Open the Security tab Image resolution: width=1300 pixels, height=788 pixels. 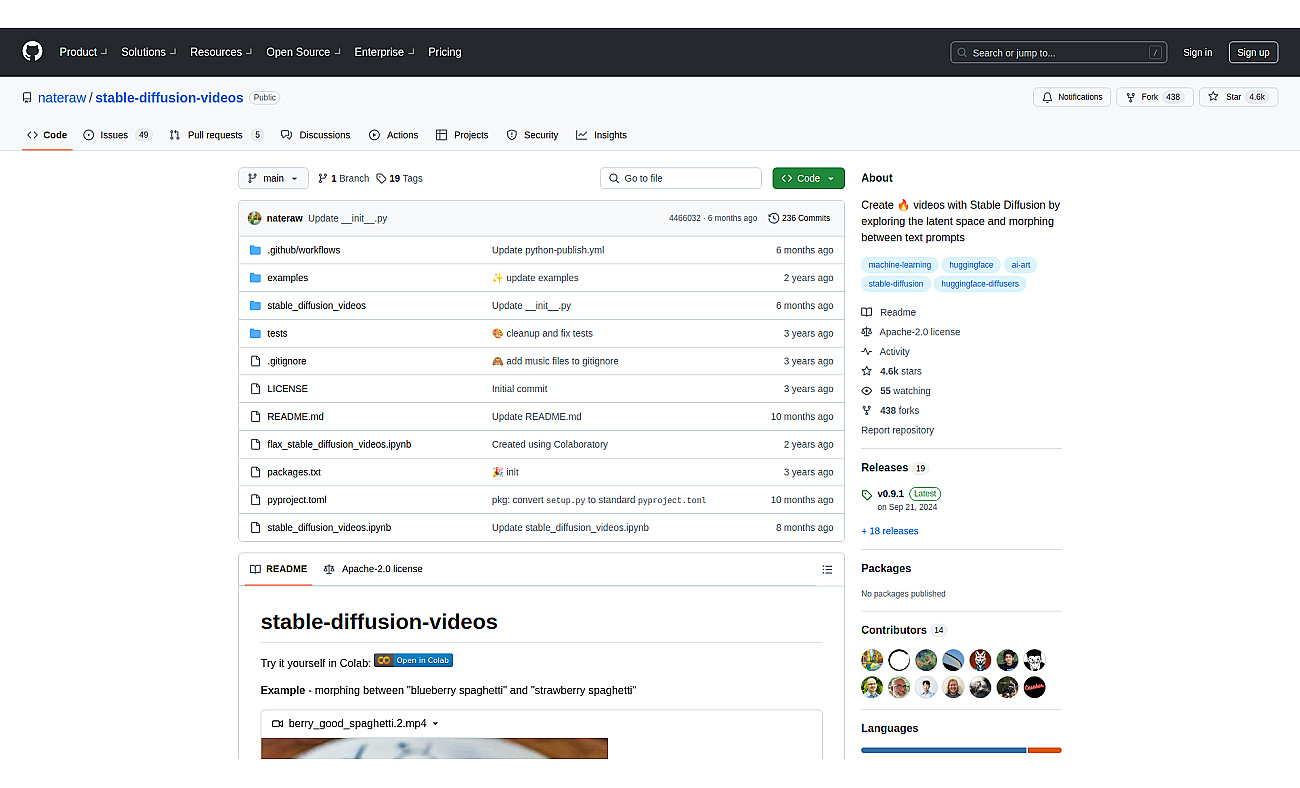(x=532, y=135)
